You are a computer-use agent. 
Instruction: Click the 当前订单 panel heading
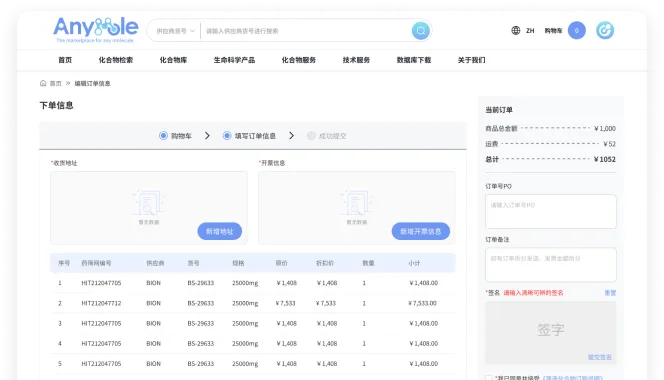(x=499, y=110)
